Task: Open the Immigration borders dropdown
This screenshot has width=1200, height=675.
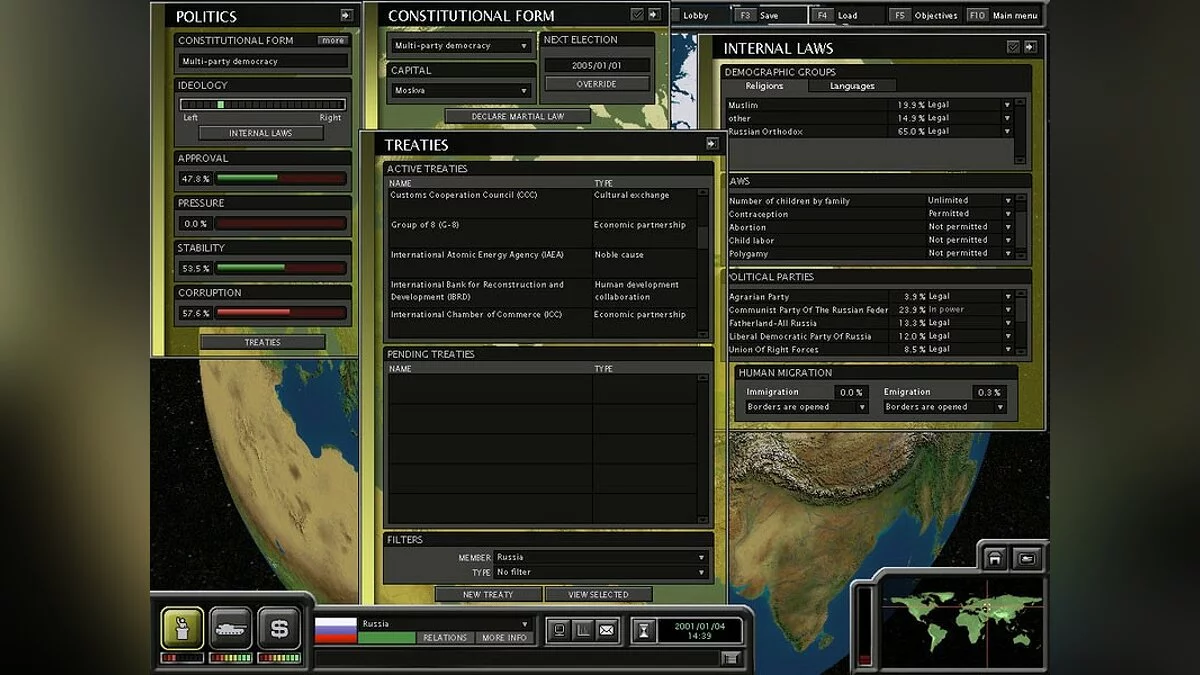Action: coord(806,407)
